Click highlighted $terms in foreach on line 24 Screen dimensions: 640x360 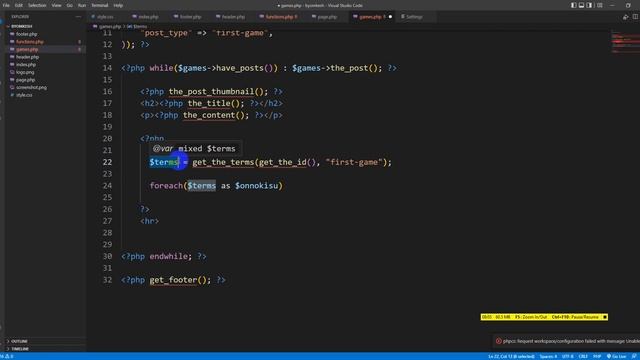tap(202, 186)
